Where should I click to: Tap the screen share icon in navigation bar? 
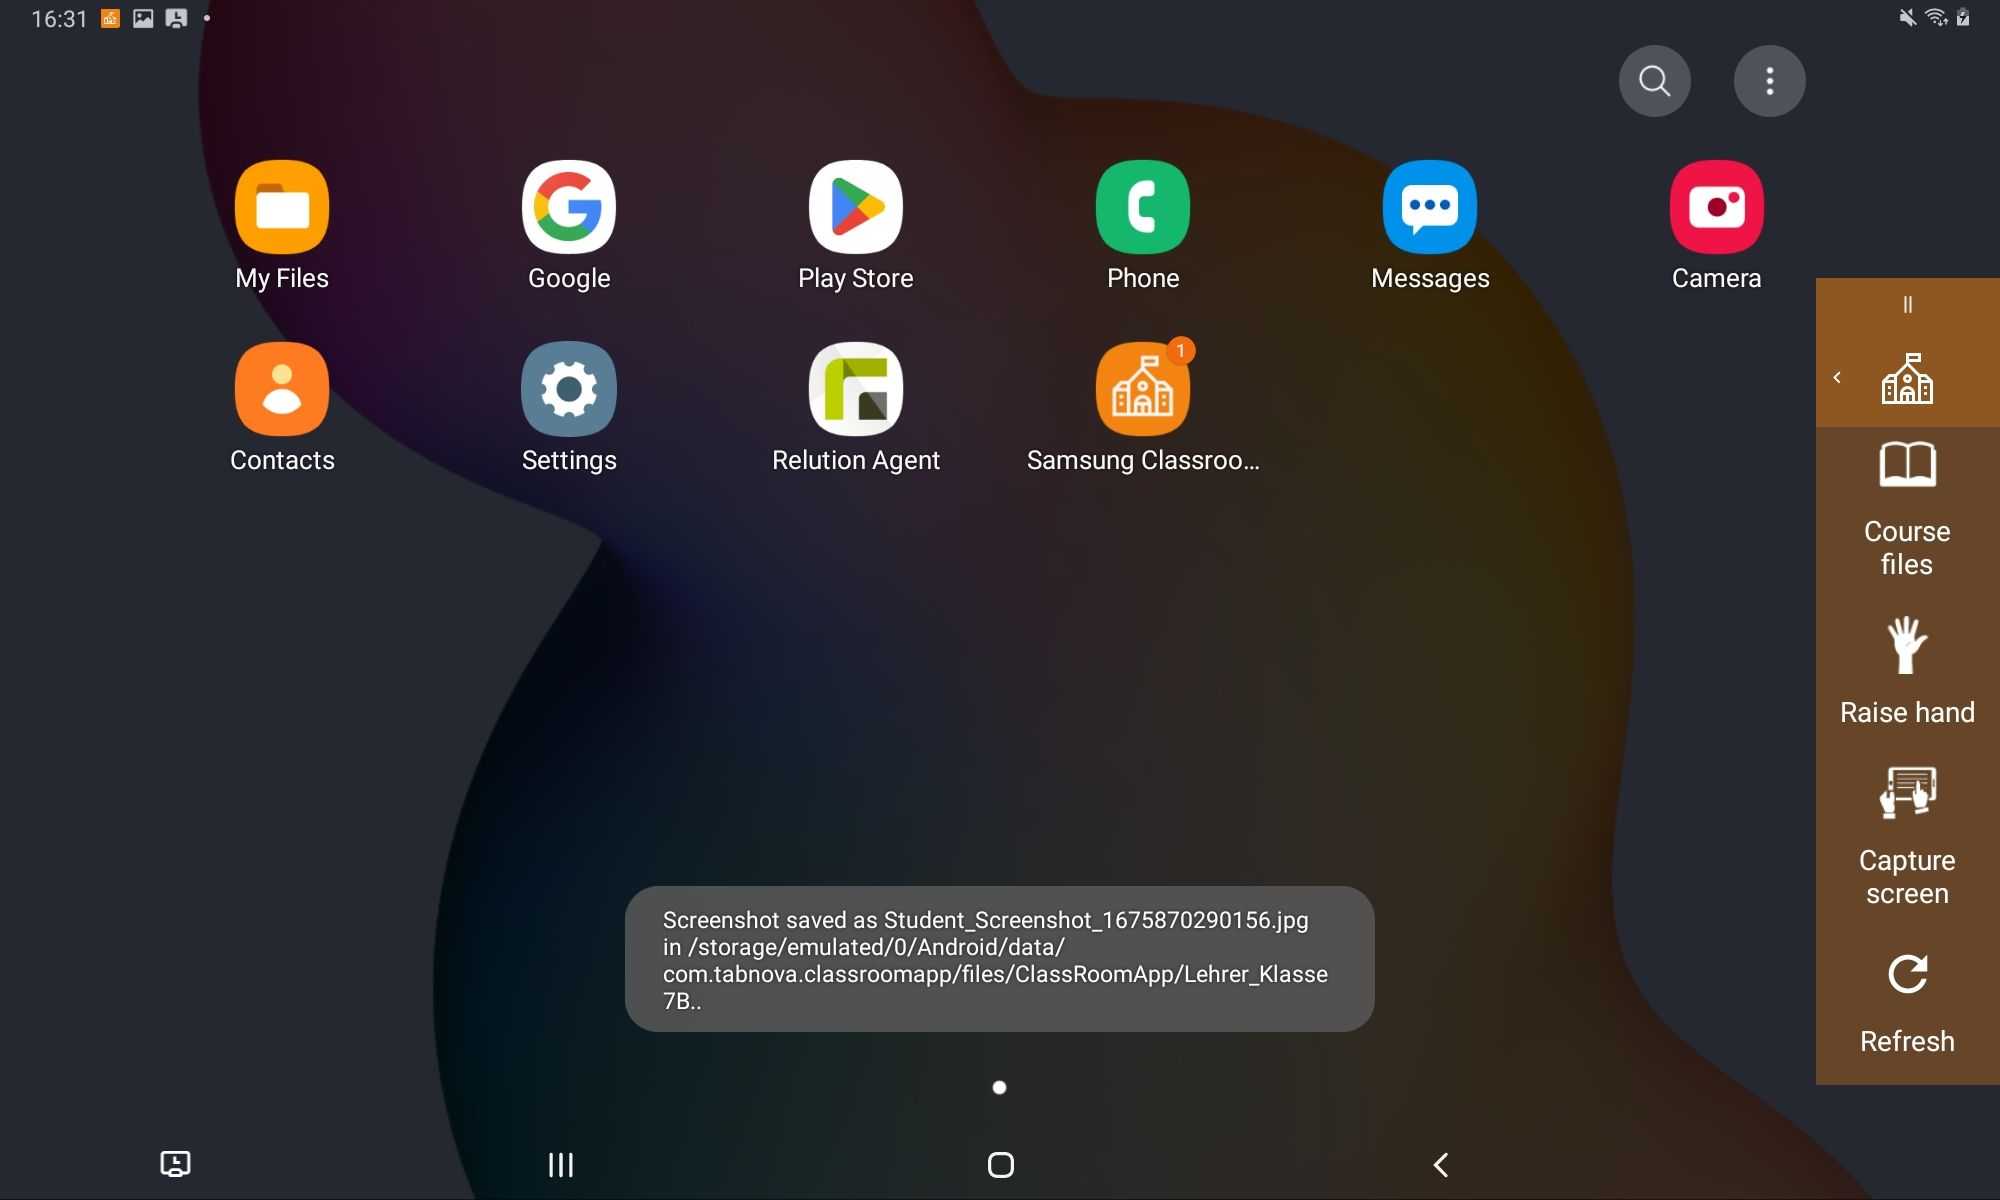coord(175,1164)
